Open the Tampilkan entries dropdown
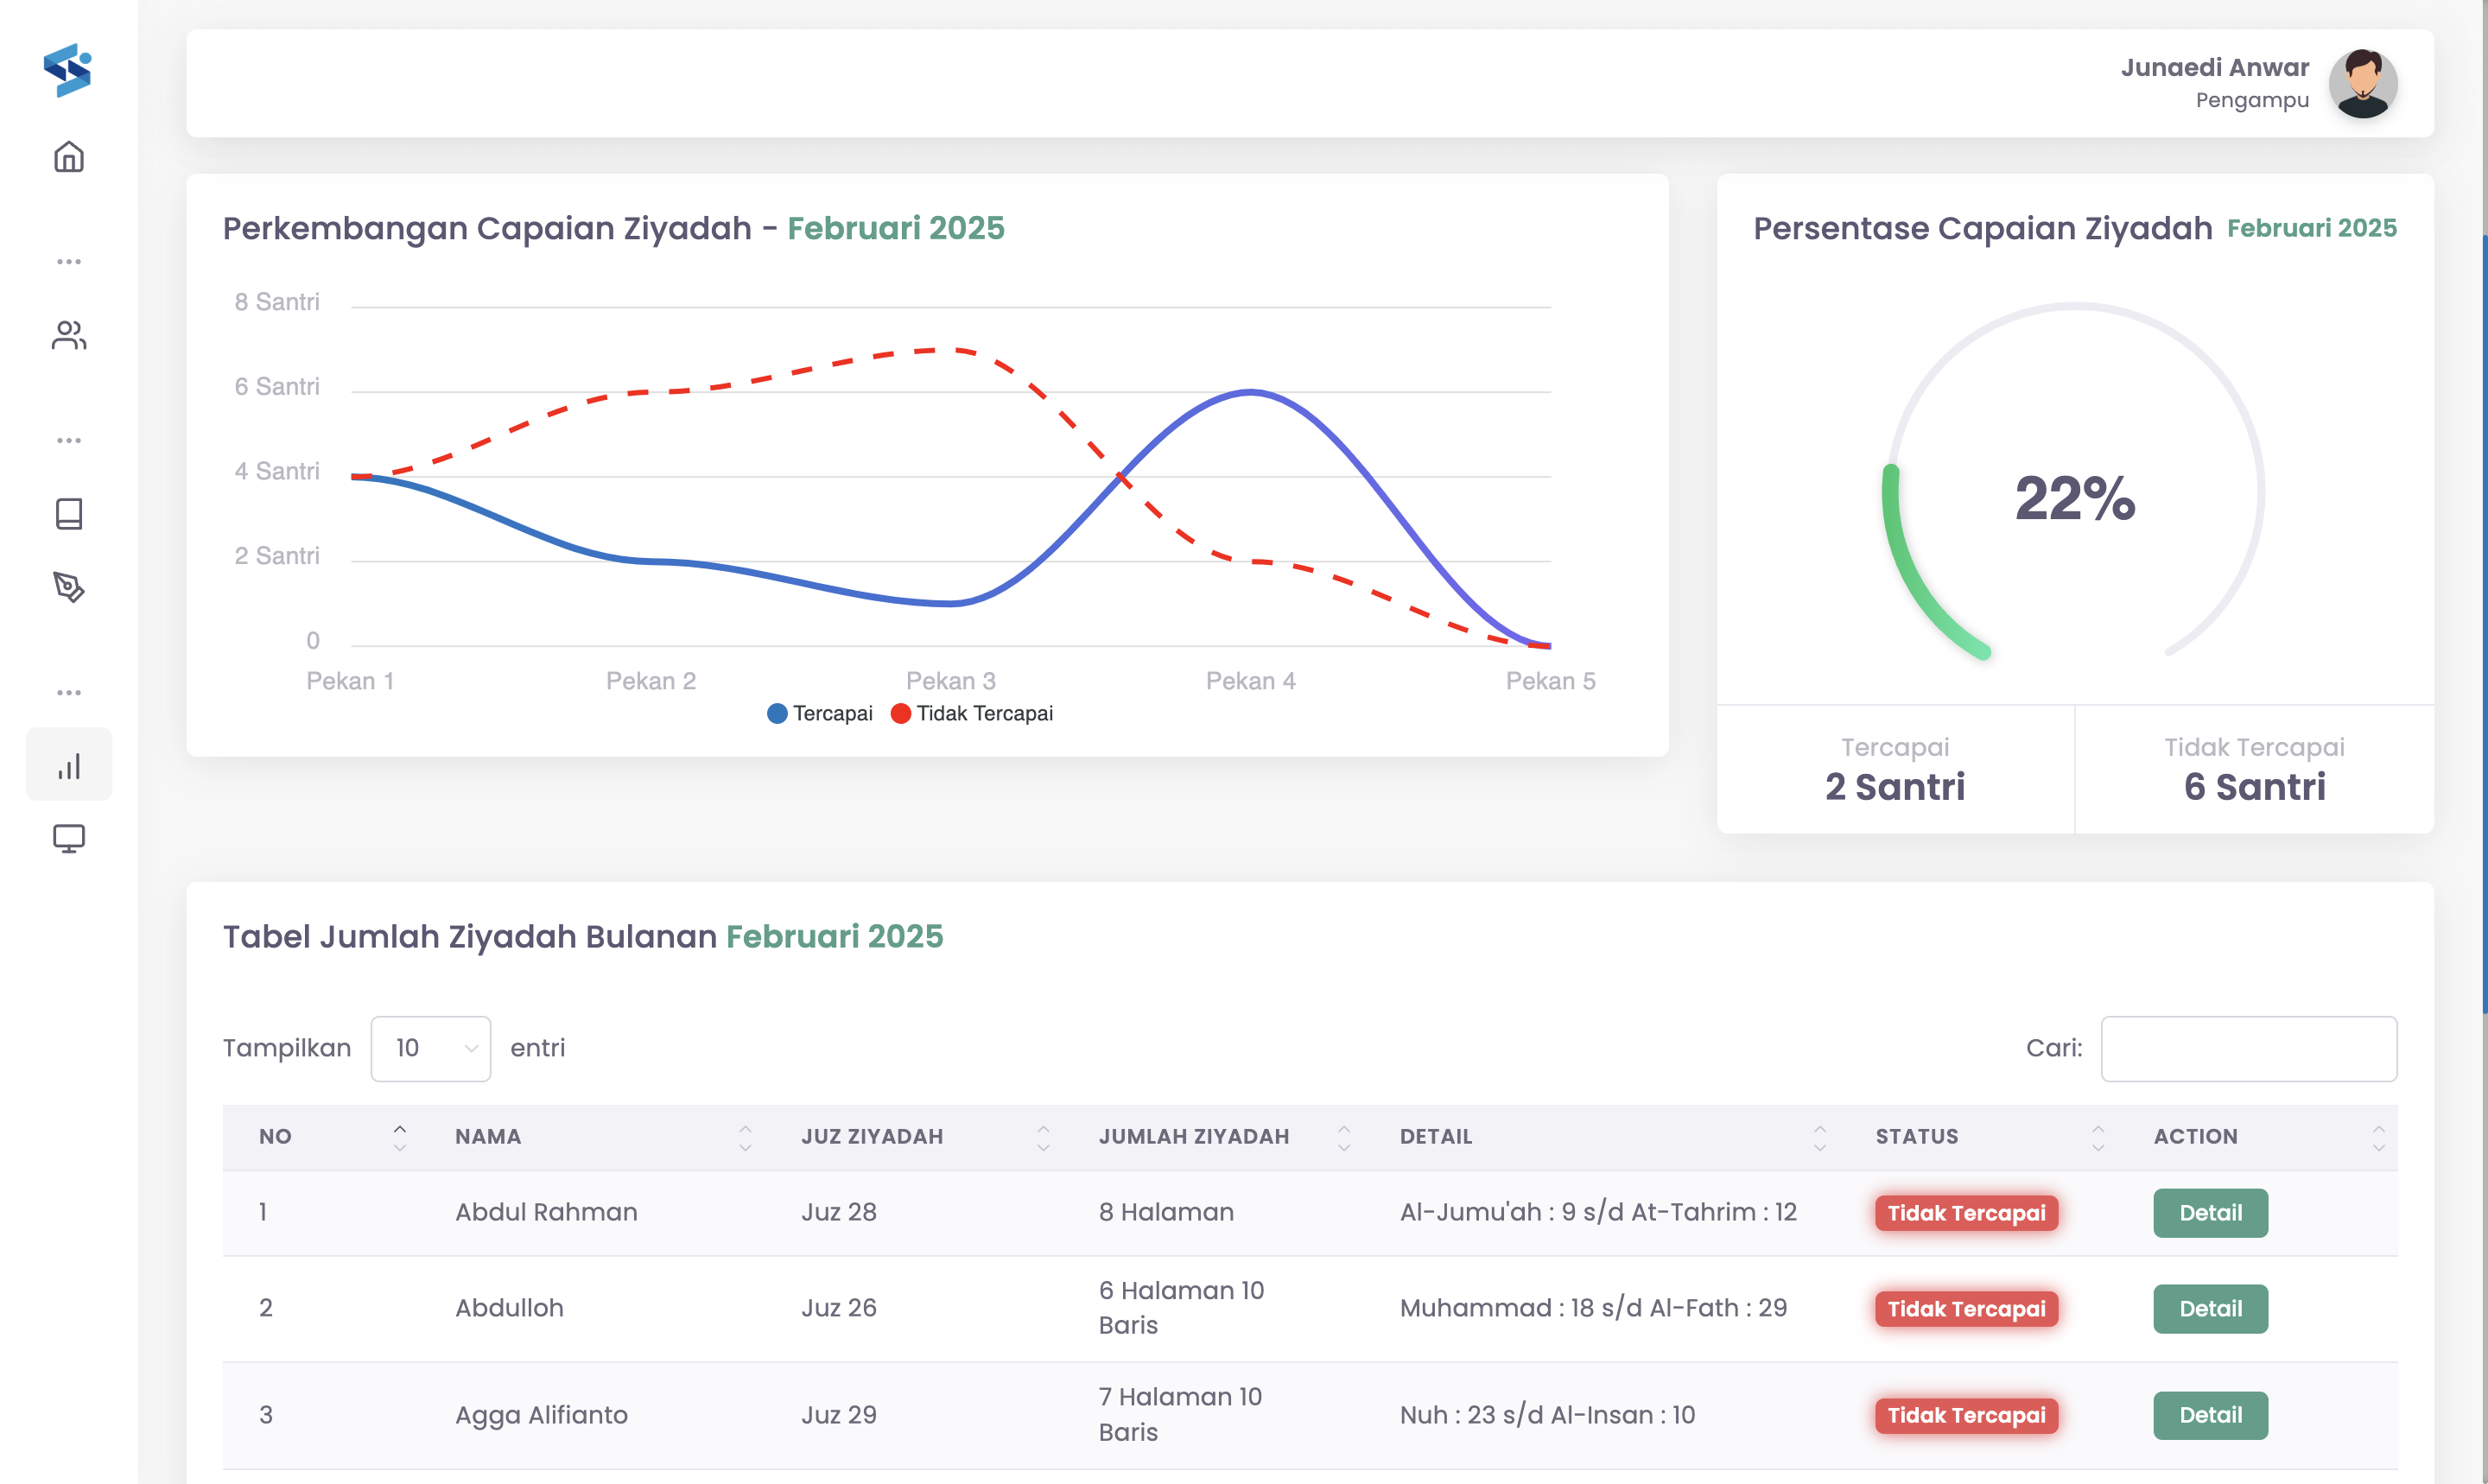The image size is (2488, 1484). [x=430, y=1048]
